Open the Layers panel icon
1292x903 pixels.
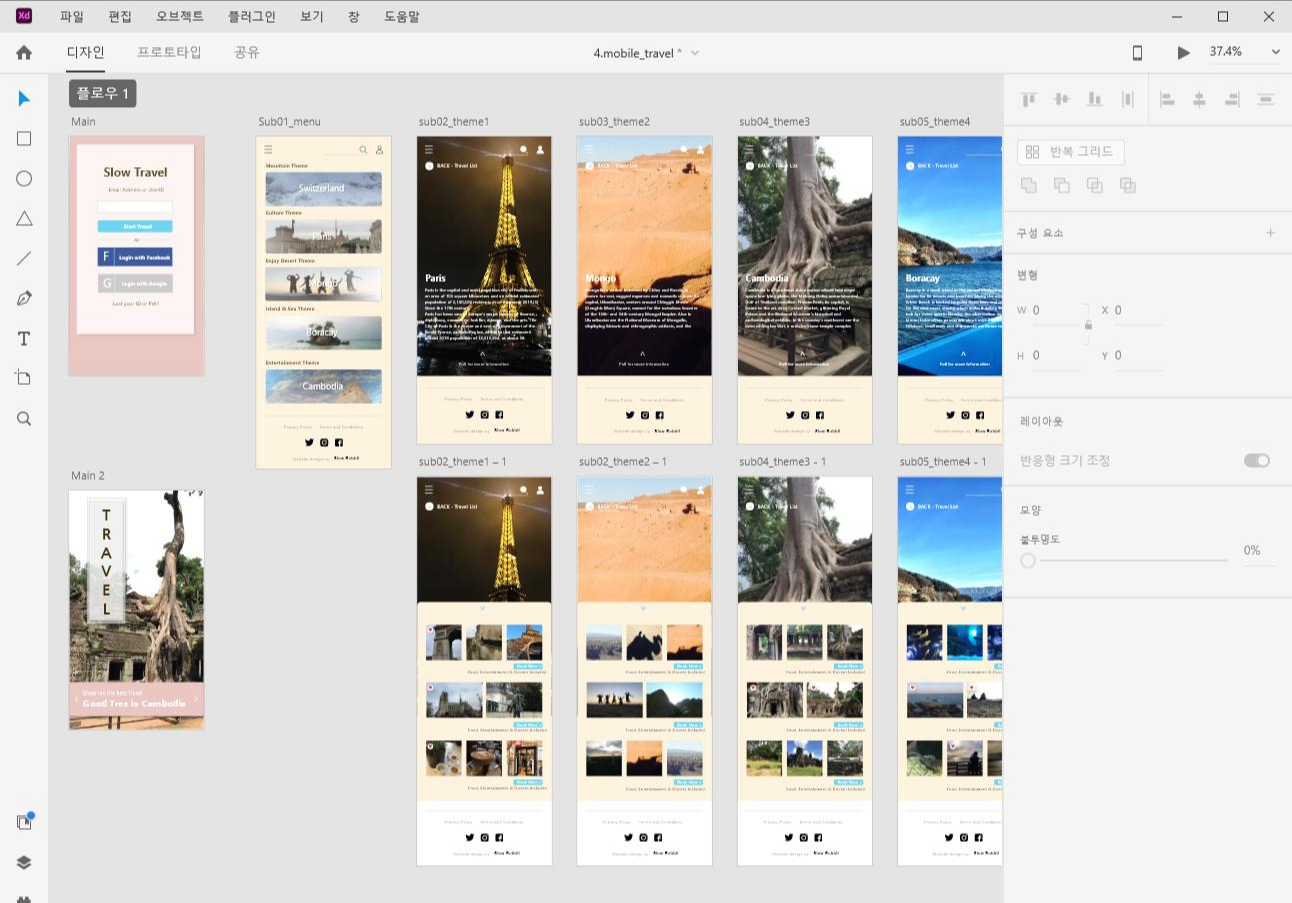(x=24, y=862)
